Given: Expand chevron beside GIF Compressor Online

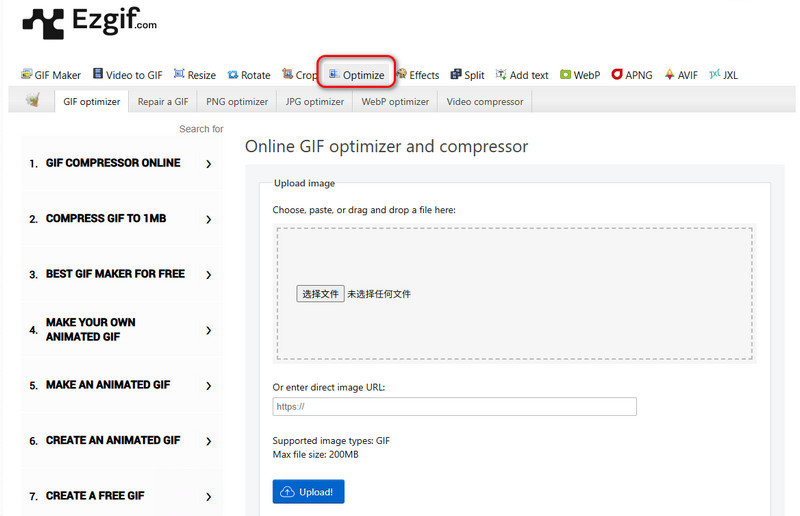Looking at the screenshot, I should [x=209, y=164].
